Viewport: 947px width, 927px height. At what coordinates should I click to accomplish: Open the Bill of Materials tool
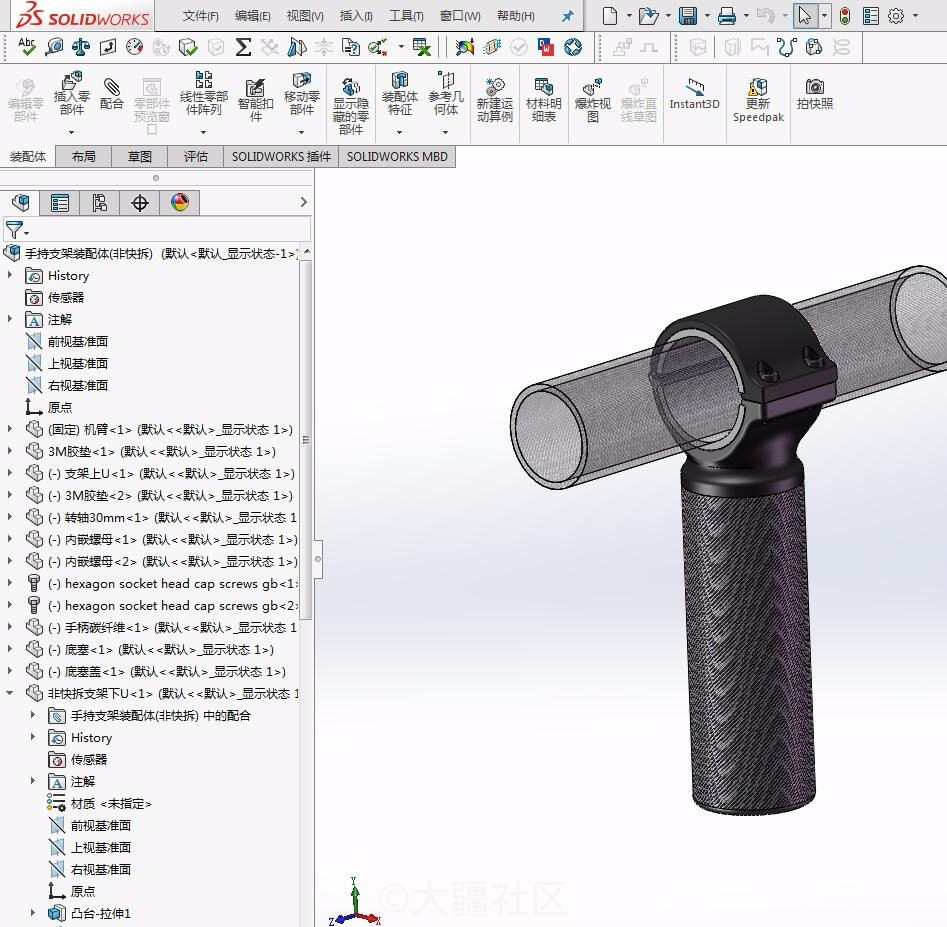pyautogui.click(x=544, y=100)
